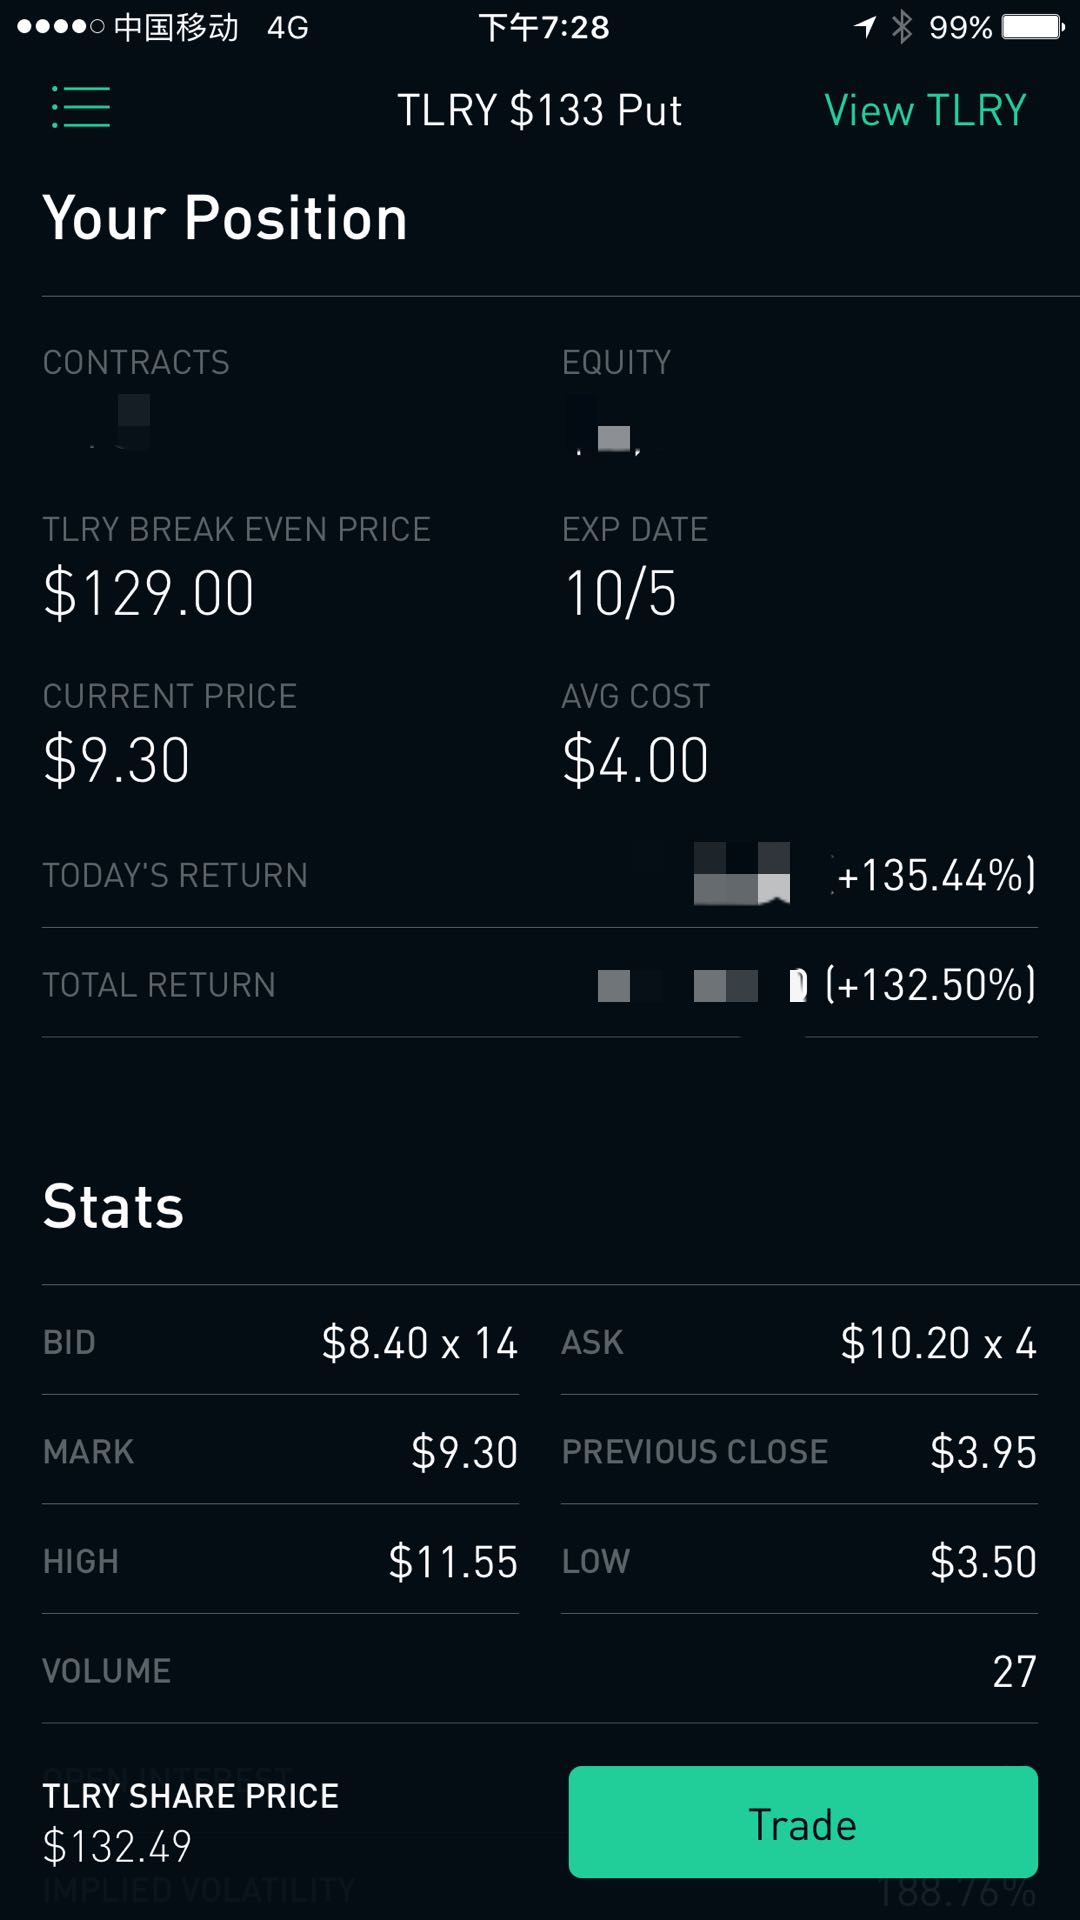
Task: Select the Today's Return row
Action: click(540, 875)
